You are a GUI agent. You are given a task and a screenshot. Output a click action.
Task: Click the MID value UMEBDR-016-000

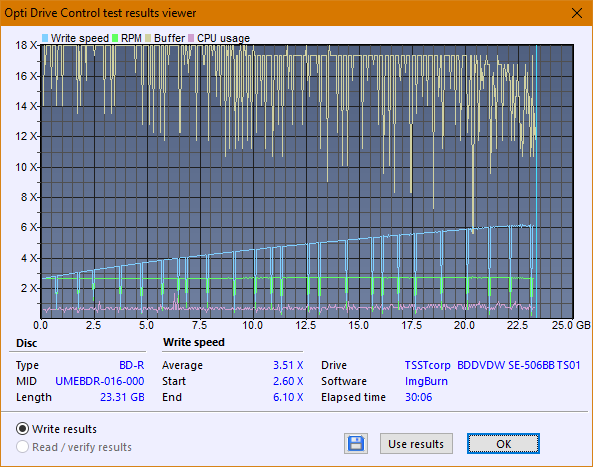click(100, 381)
